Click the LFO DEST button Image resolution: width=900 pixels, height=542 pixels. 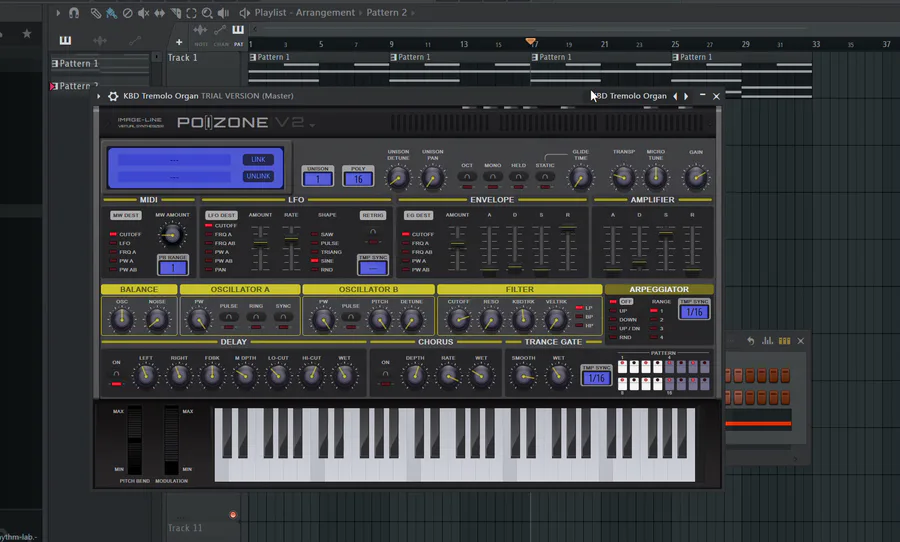click(222, 215)
